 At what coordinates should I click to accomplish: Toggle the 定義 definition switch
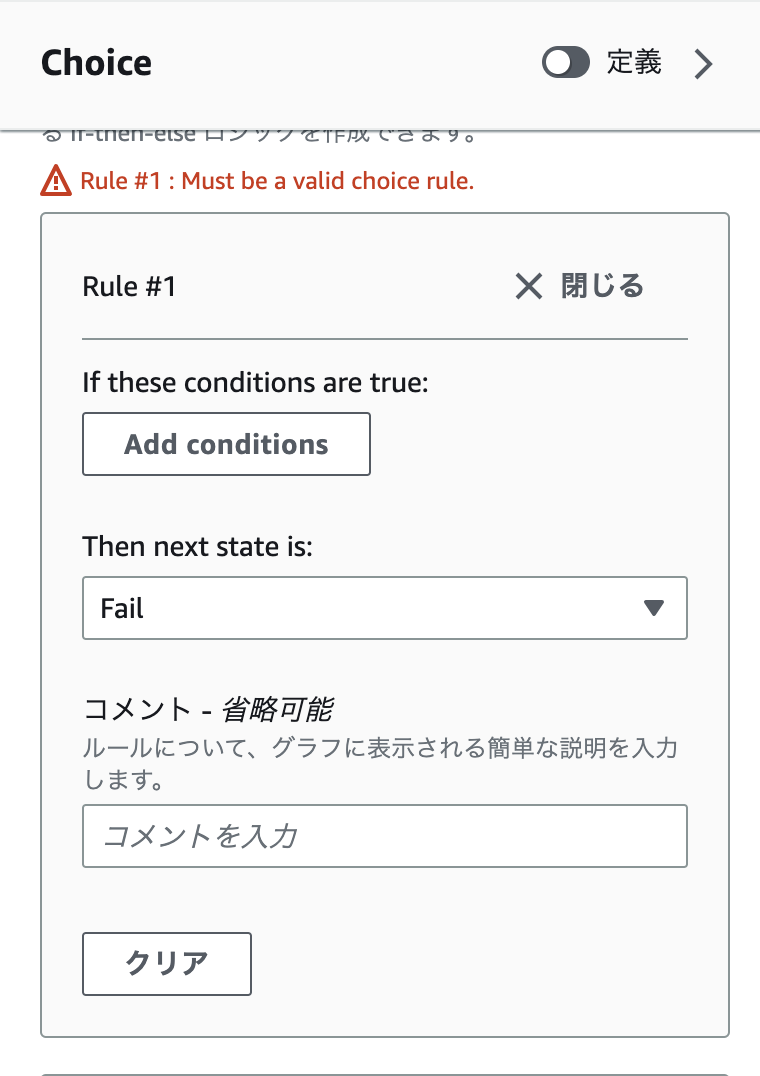(565, 64)
